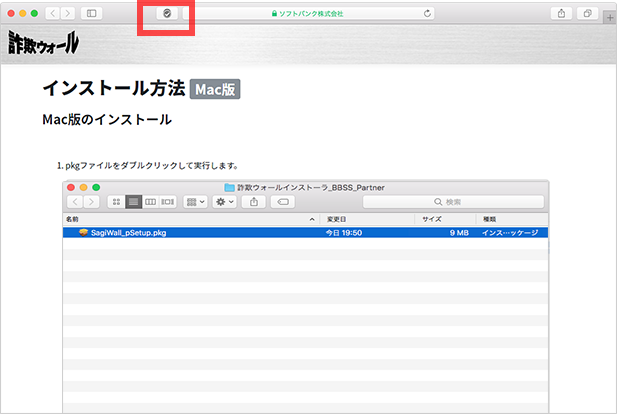Click 今日 19:50 date cell
Image resolution: width=617 pixels, height=414 pixels.
coord(344,233)
